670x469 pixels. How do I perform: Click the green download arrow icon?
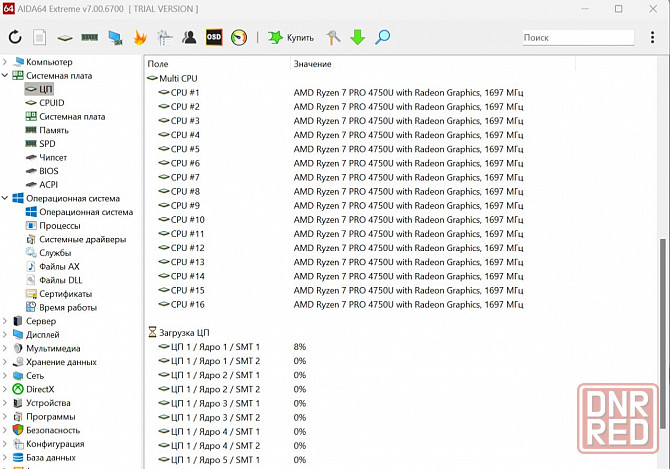click(358, 38)
